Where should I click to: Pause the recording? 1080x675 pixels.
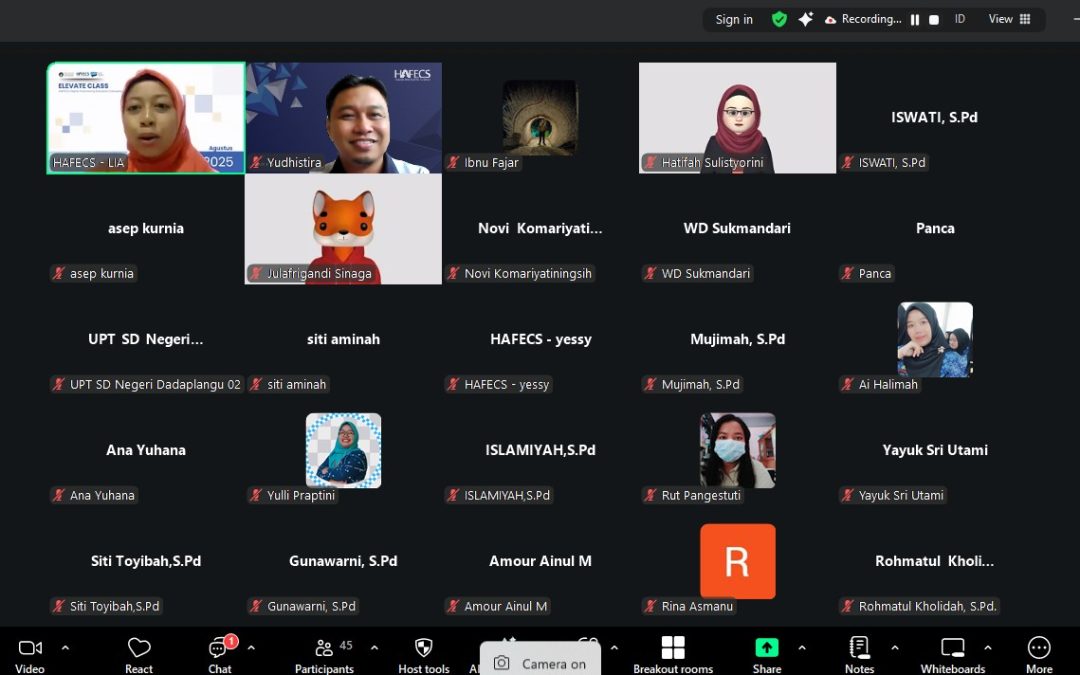(915, 20)
